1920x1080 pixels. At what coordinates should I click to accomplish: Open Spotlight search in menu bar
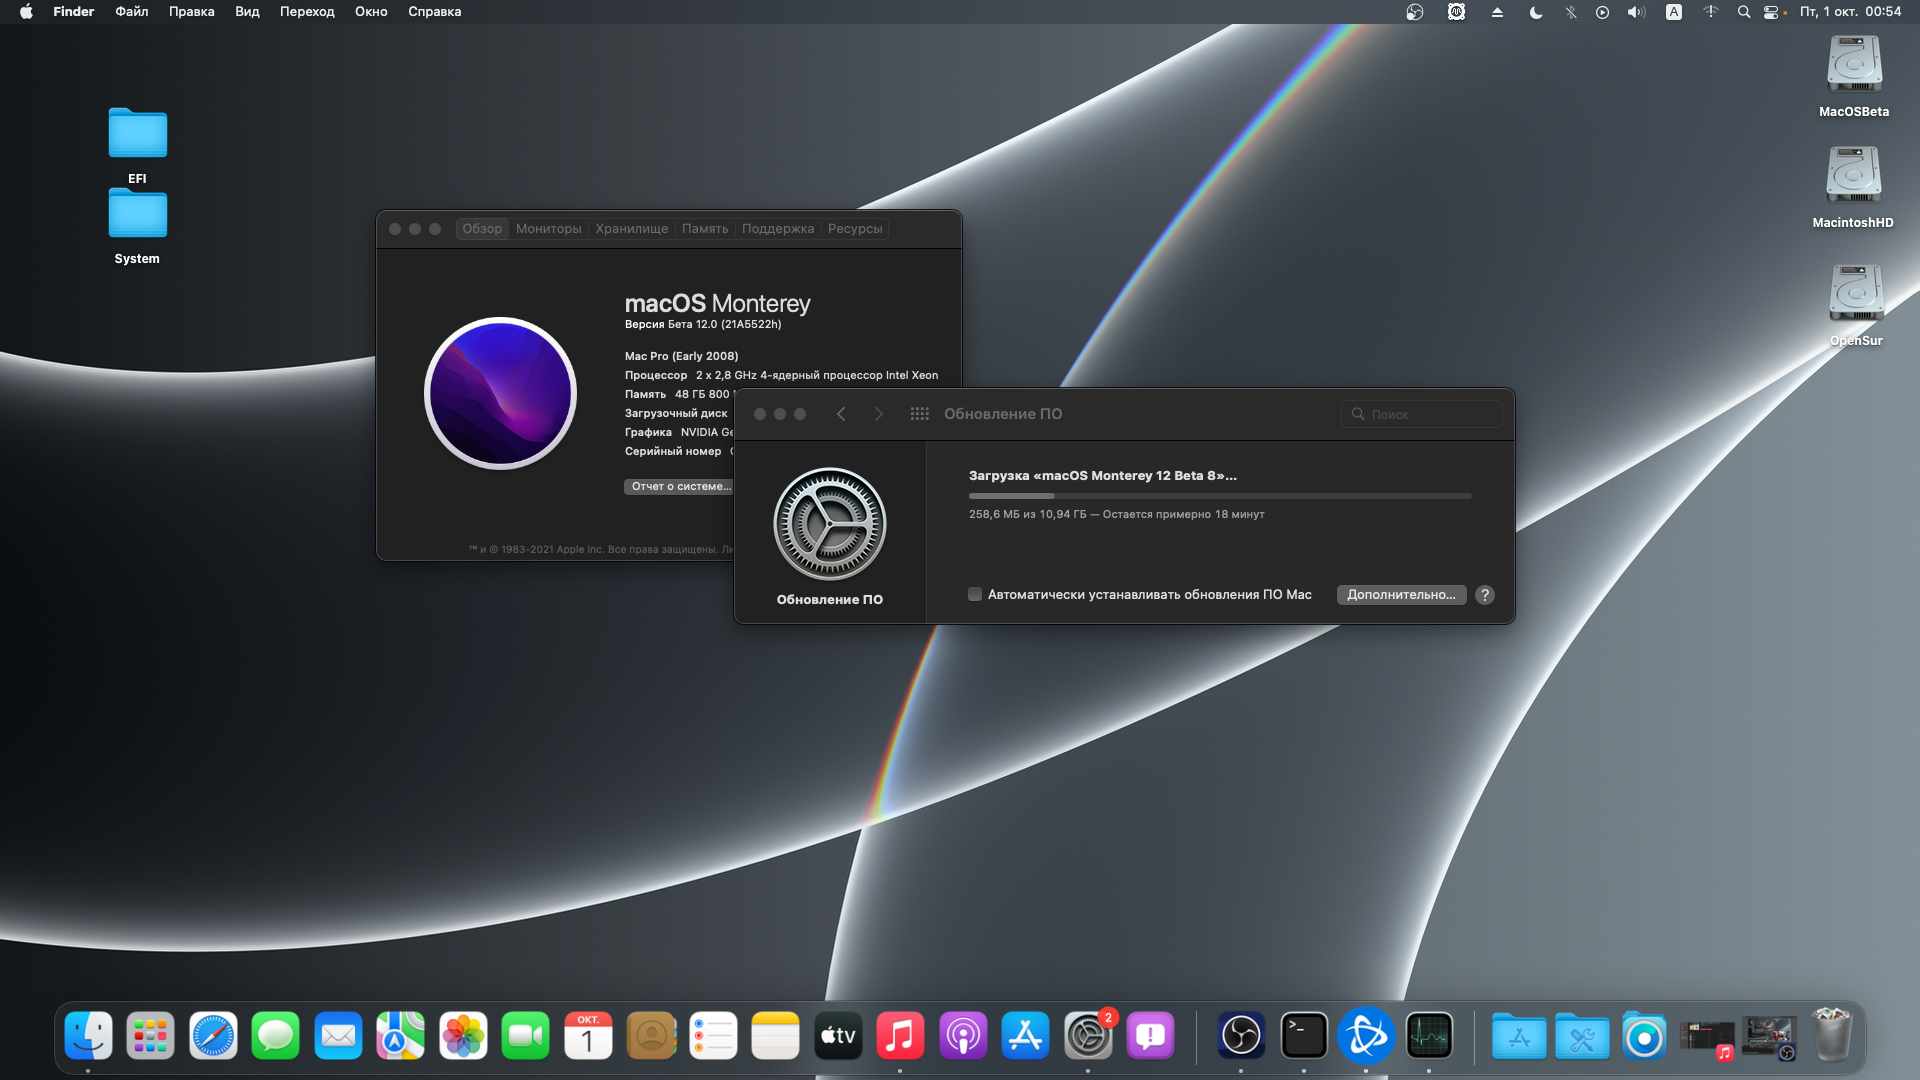point(1744,12)
